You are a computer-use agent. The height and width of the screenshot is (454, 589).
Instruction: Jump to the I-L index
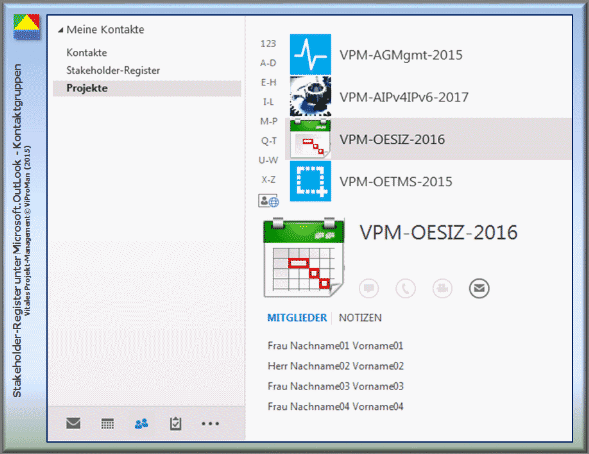[x=268, y=102]
